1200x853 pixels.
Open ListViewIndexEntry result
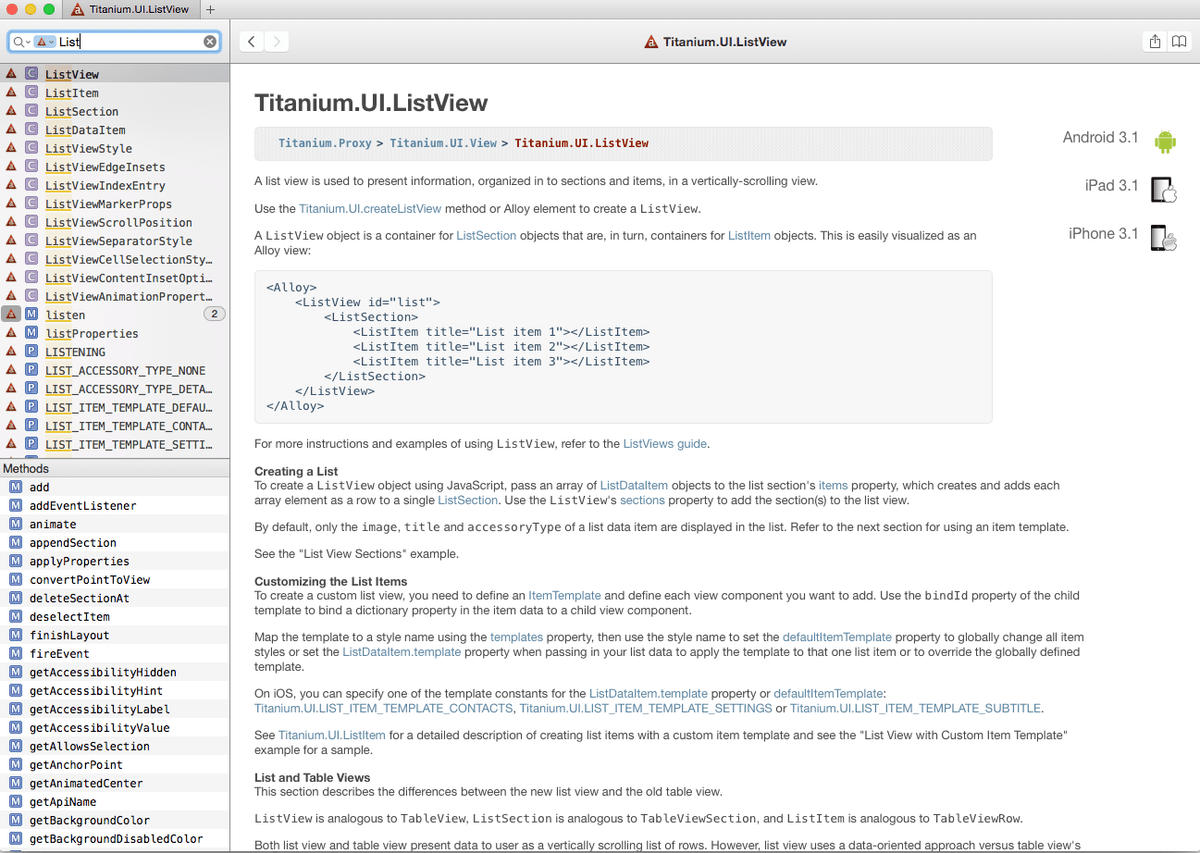(x=115, y=185)
